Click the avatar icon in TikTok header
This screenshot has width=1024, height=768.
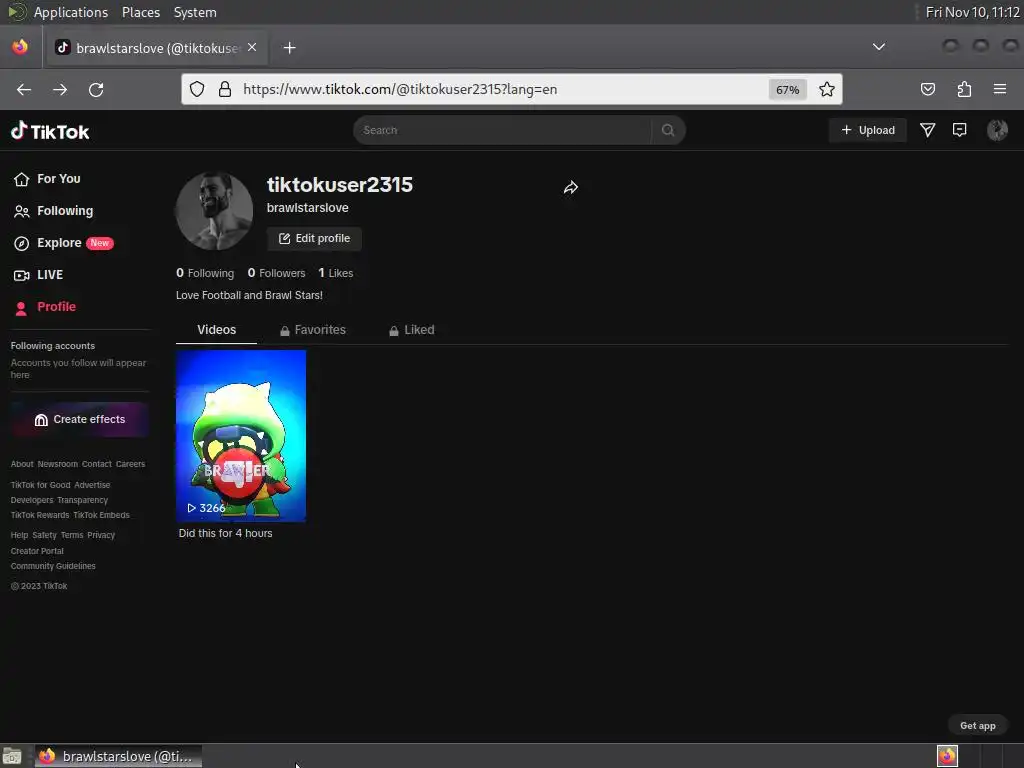[x=997, y=130]
